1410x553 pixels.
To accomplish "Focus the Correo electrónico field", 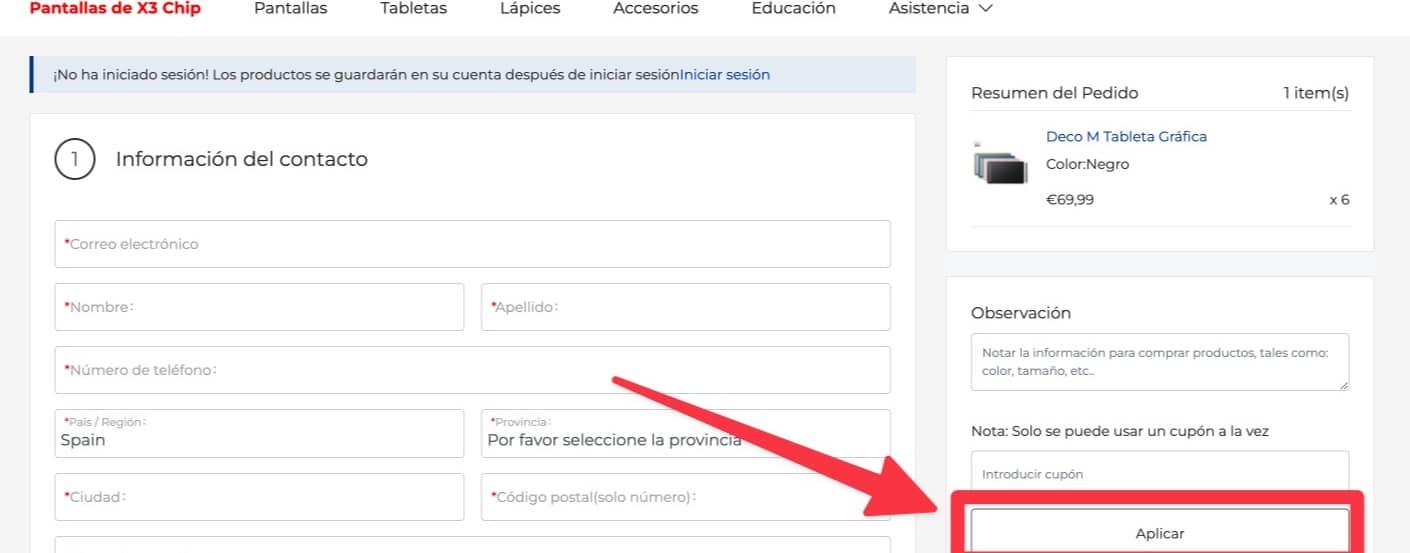I will tap(472, 244).
